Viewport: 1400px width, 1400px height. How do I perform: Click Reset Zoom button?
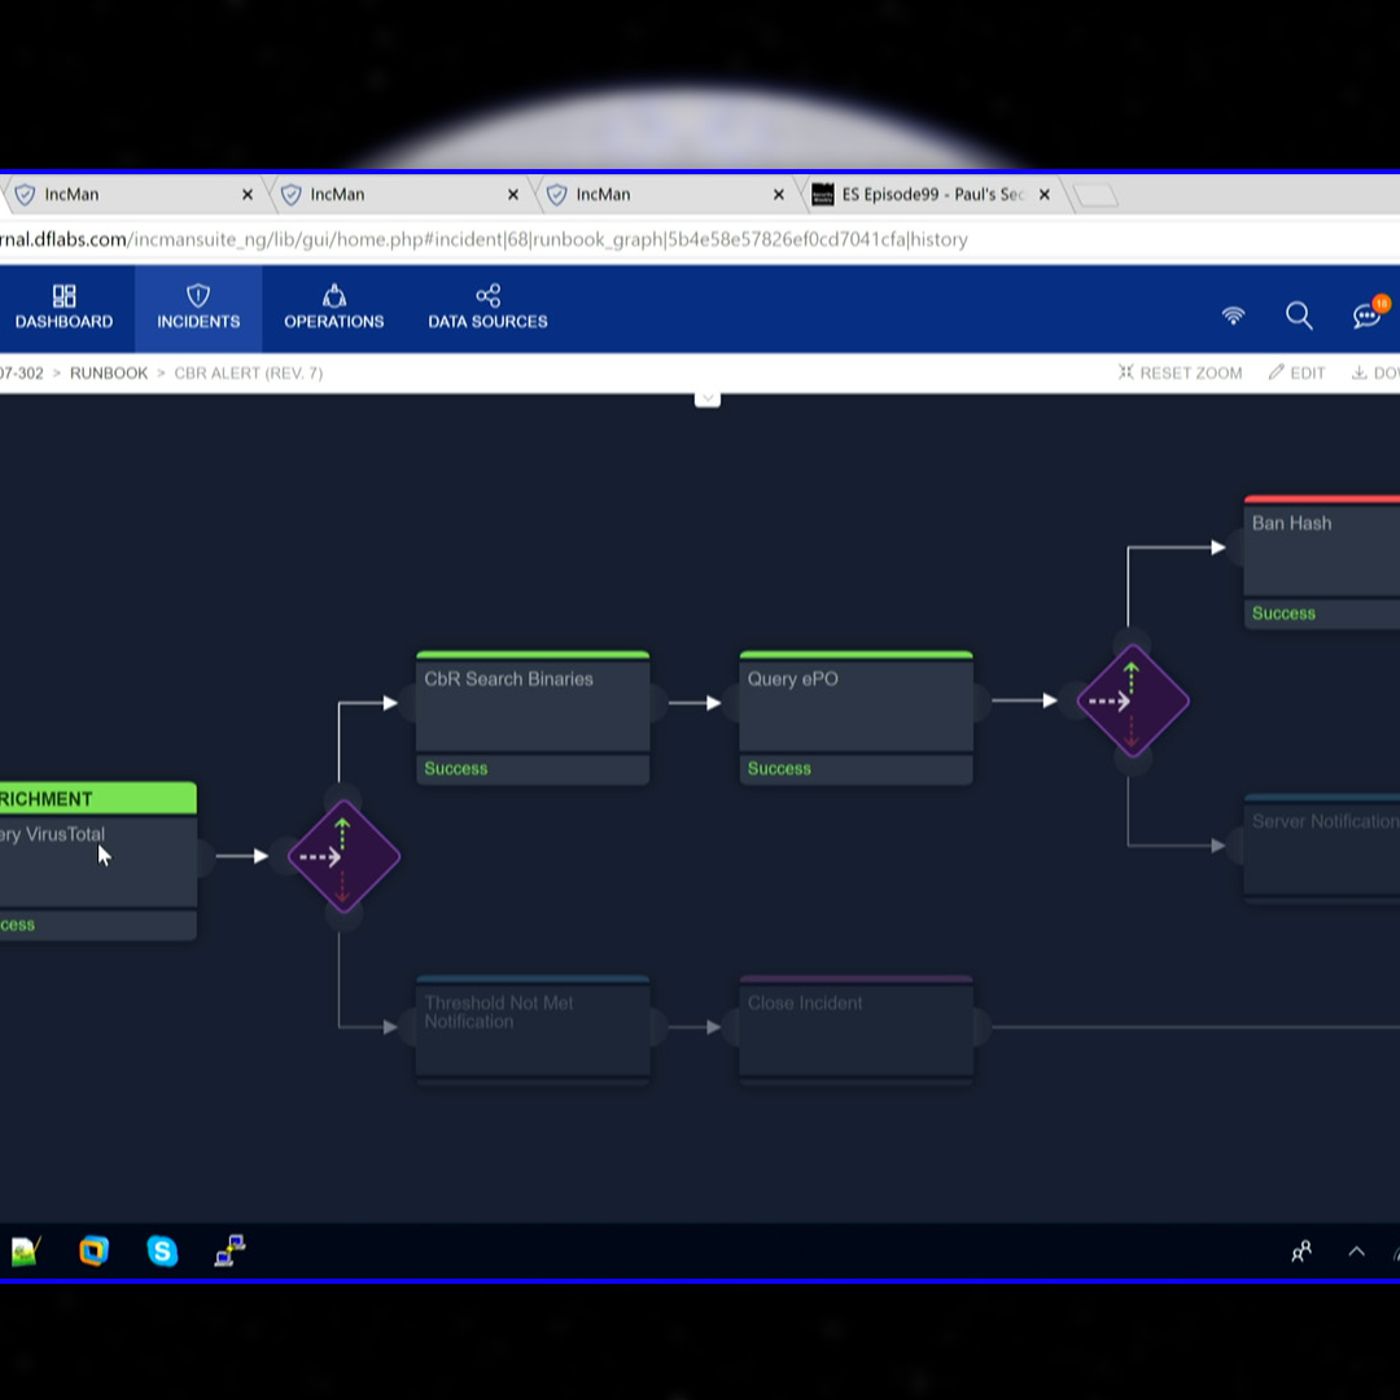[x=1180, y=373]
